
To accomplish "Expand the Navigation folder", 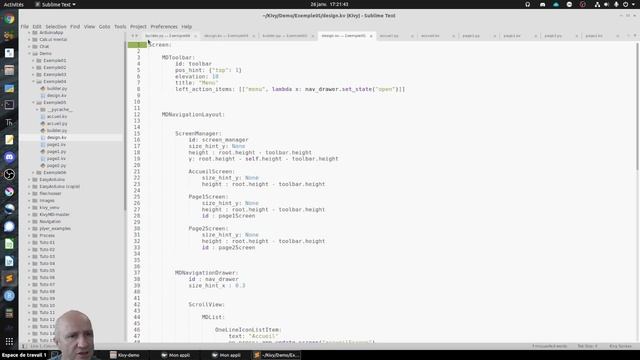I will 29,221.
